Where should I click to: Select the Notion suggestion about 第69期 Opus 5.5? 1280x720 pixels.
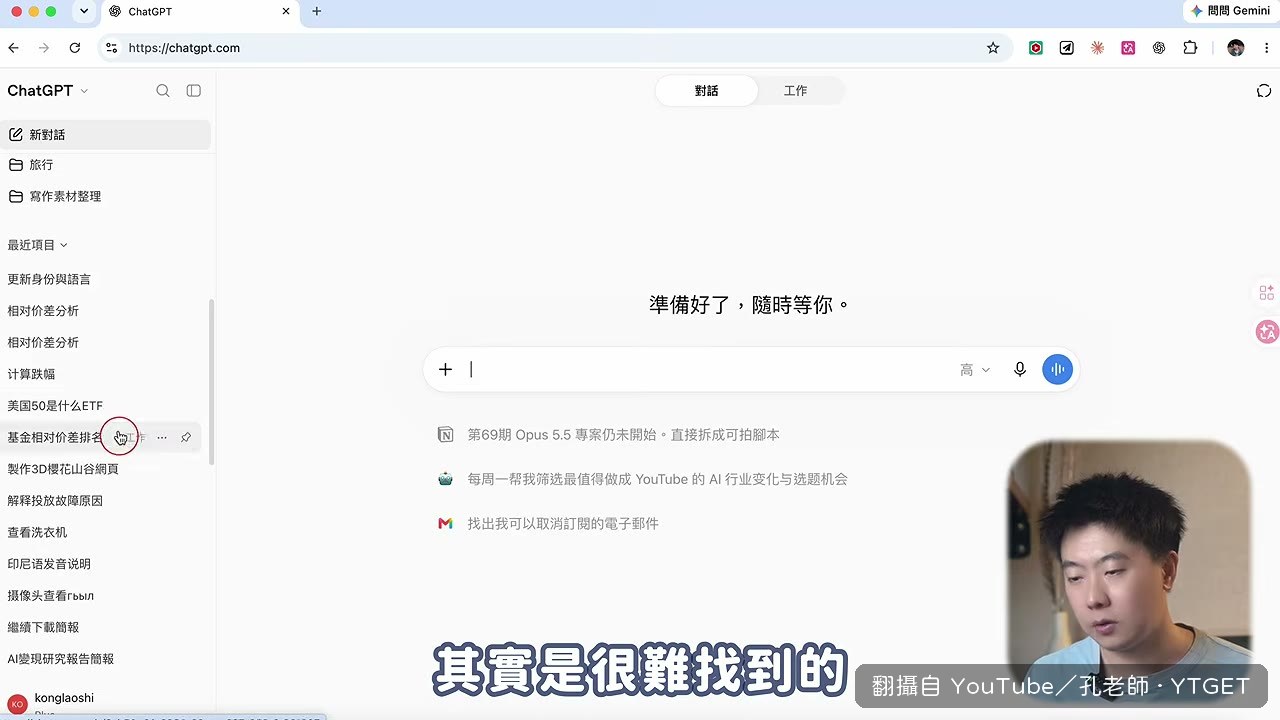tap(609, 435)
